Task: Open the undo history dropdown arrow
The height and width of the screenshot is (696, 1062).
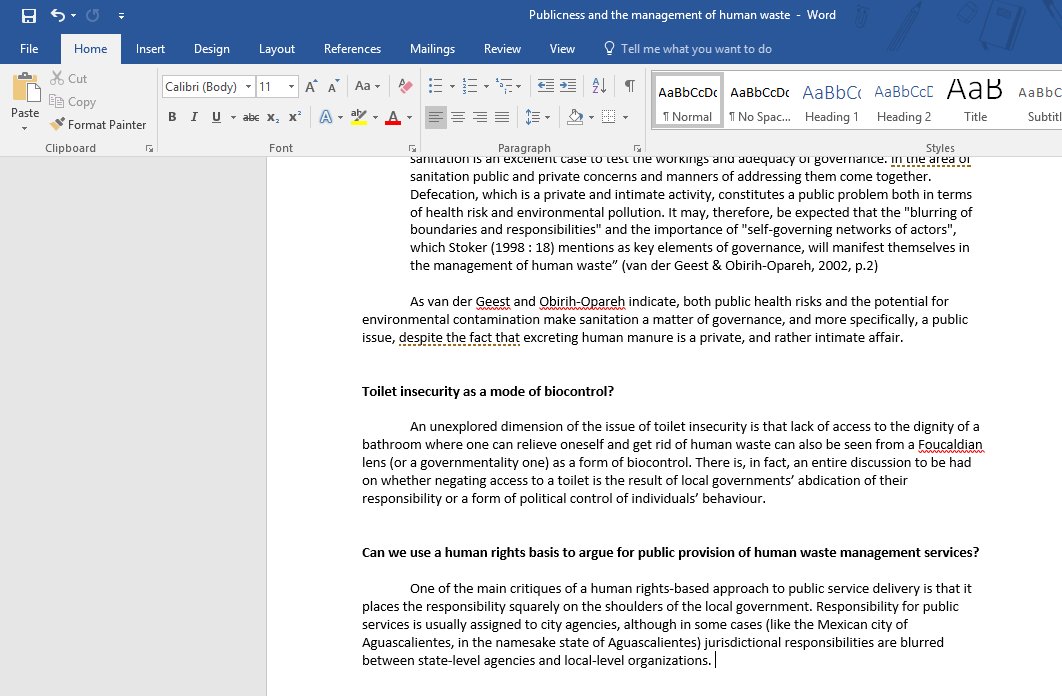Action: click(73, 15)
